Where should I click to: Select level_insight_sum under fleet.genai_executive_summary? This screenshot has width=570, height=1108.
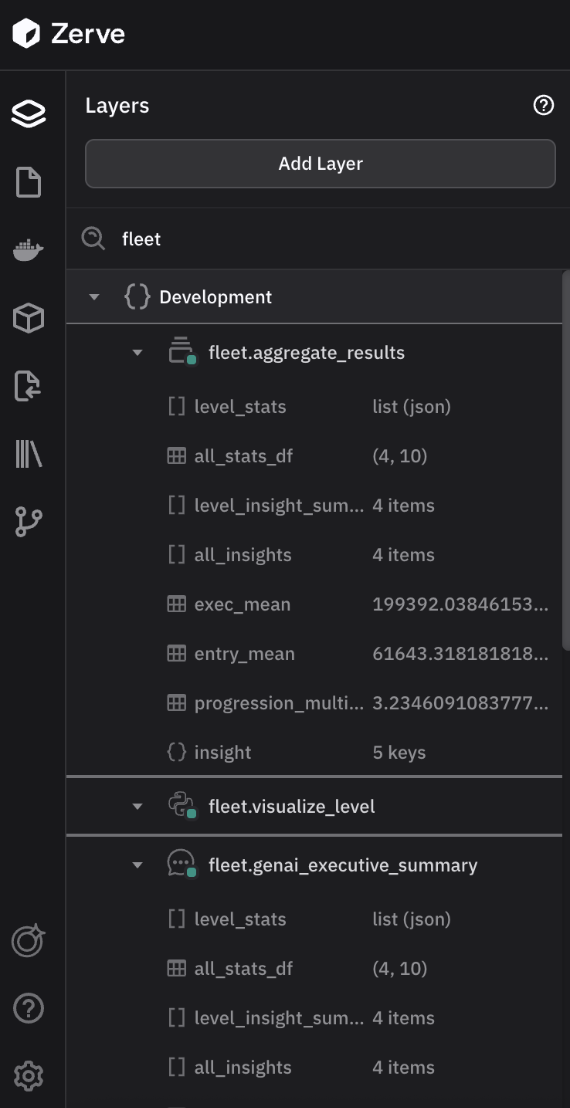pyautogui.click(x=279, y=1018)
